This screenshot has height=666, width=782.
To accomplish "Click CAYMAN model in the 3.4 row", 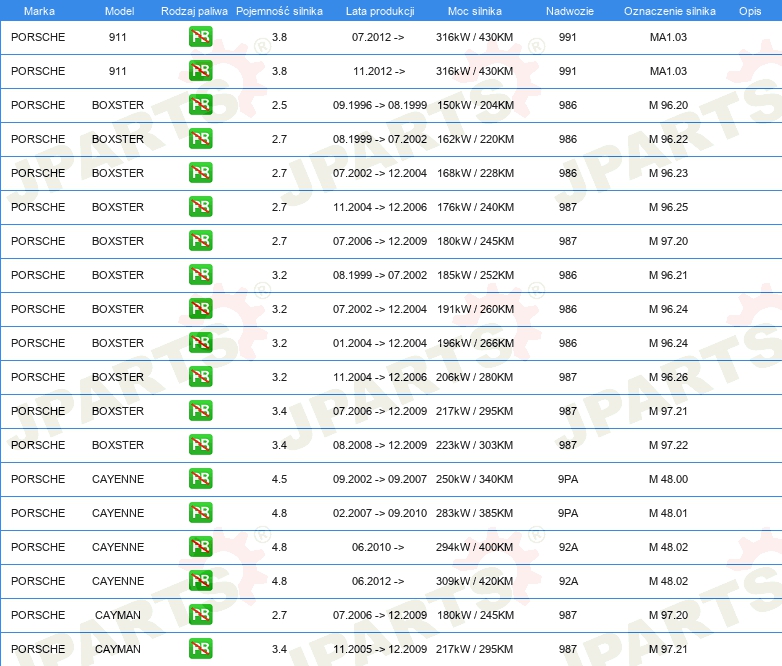I will tap(118, 649).
